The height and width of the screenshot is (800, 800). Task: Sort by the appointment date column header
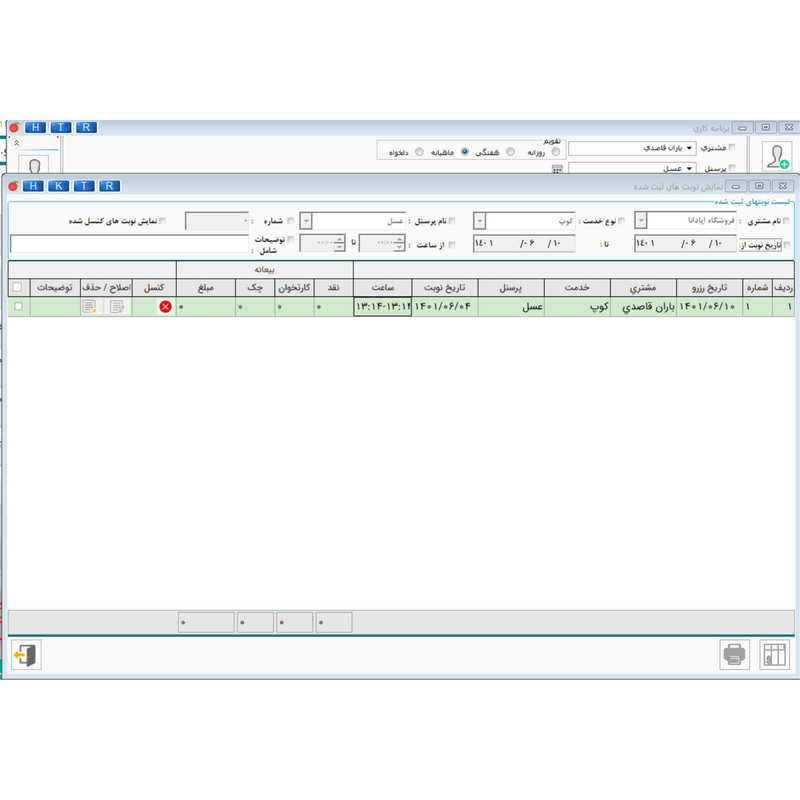(445, 288)
